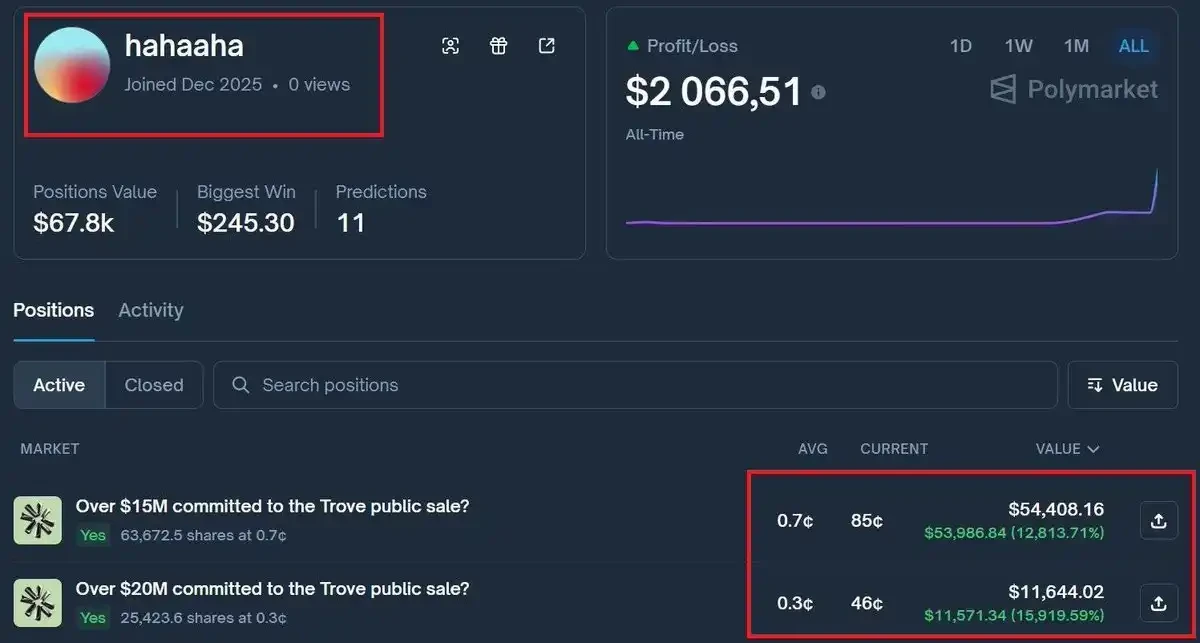The image size is (1200, 643).
Task: Switch to the Activity tab
Action: pos(150,310)
